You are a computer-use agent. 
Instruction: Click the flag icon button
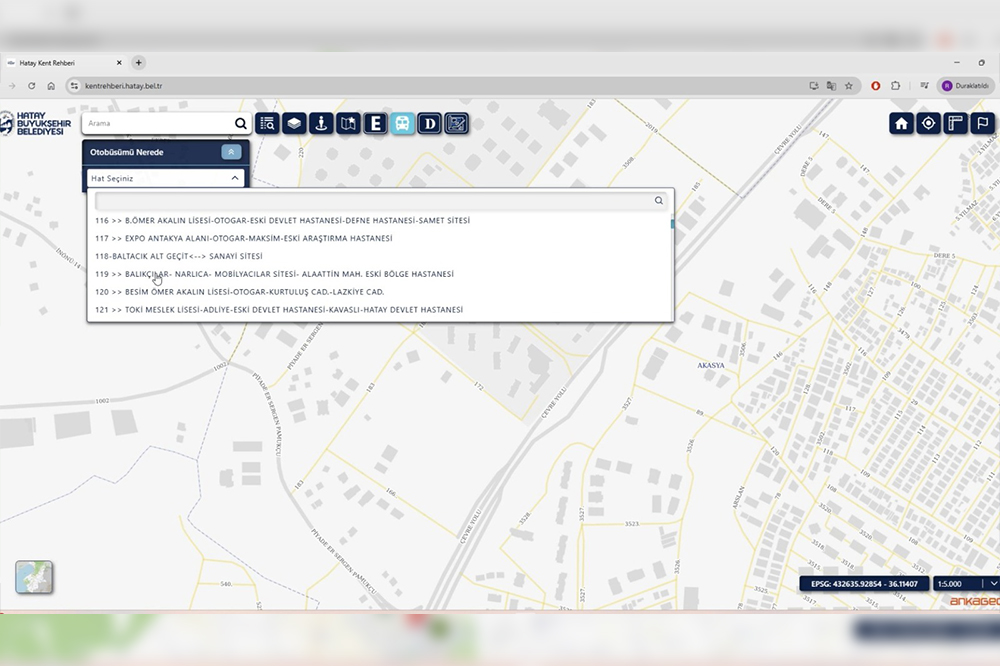coord(983,124)
